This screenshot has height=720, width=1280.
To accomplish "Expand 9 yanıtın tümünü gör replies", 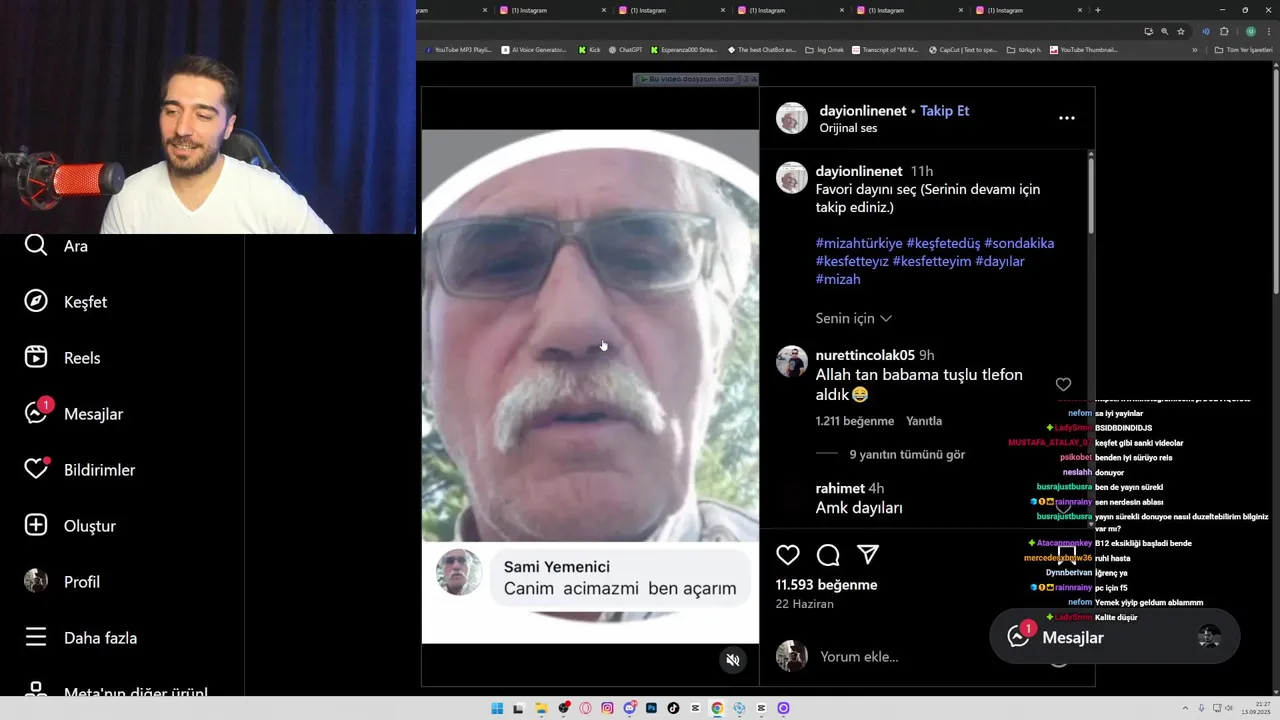I will pyautogui.click(x=907, y=454).
